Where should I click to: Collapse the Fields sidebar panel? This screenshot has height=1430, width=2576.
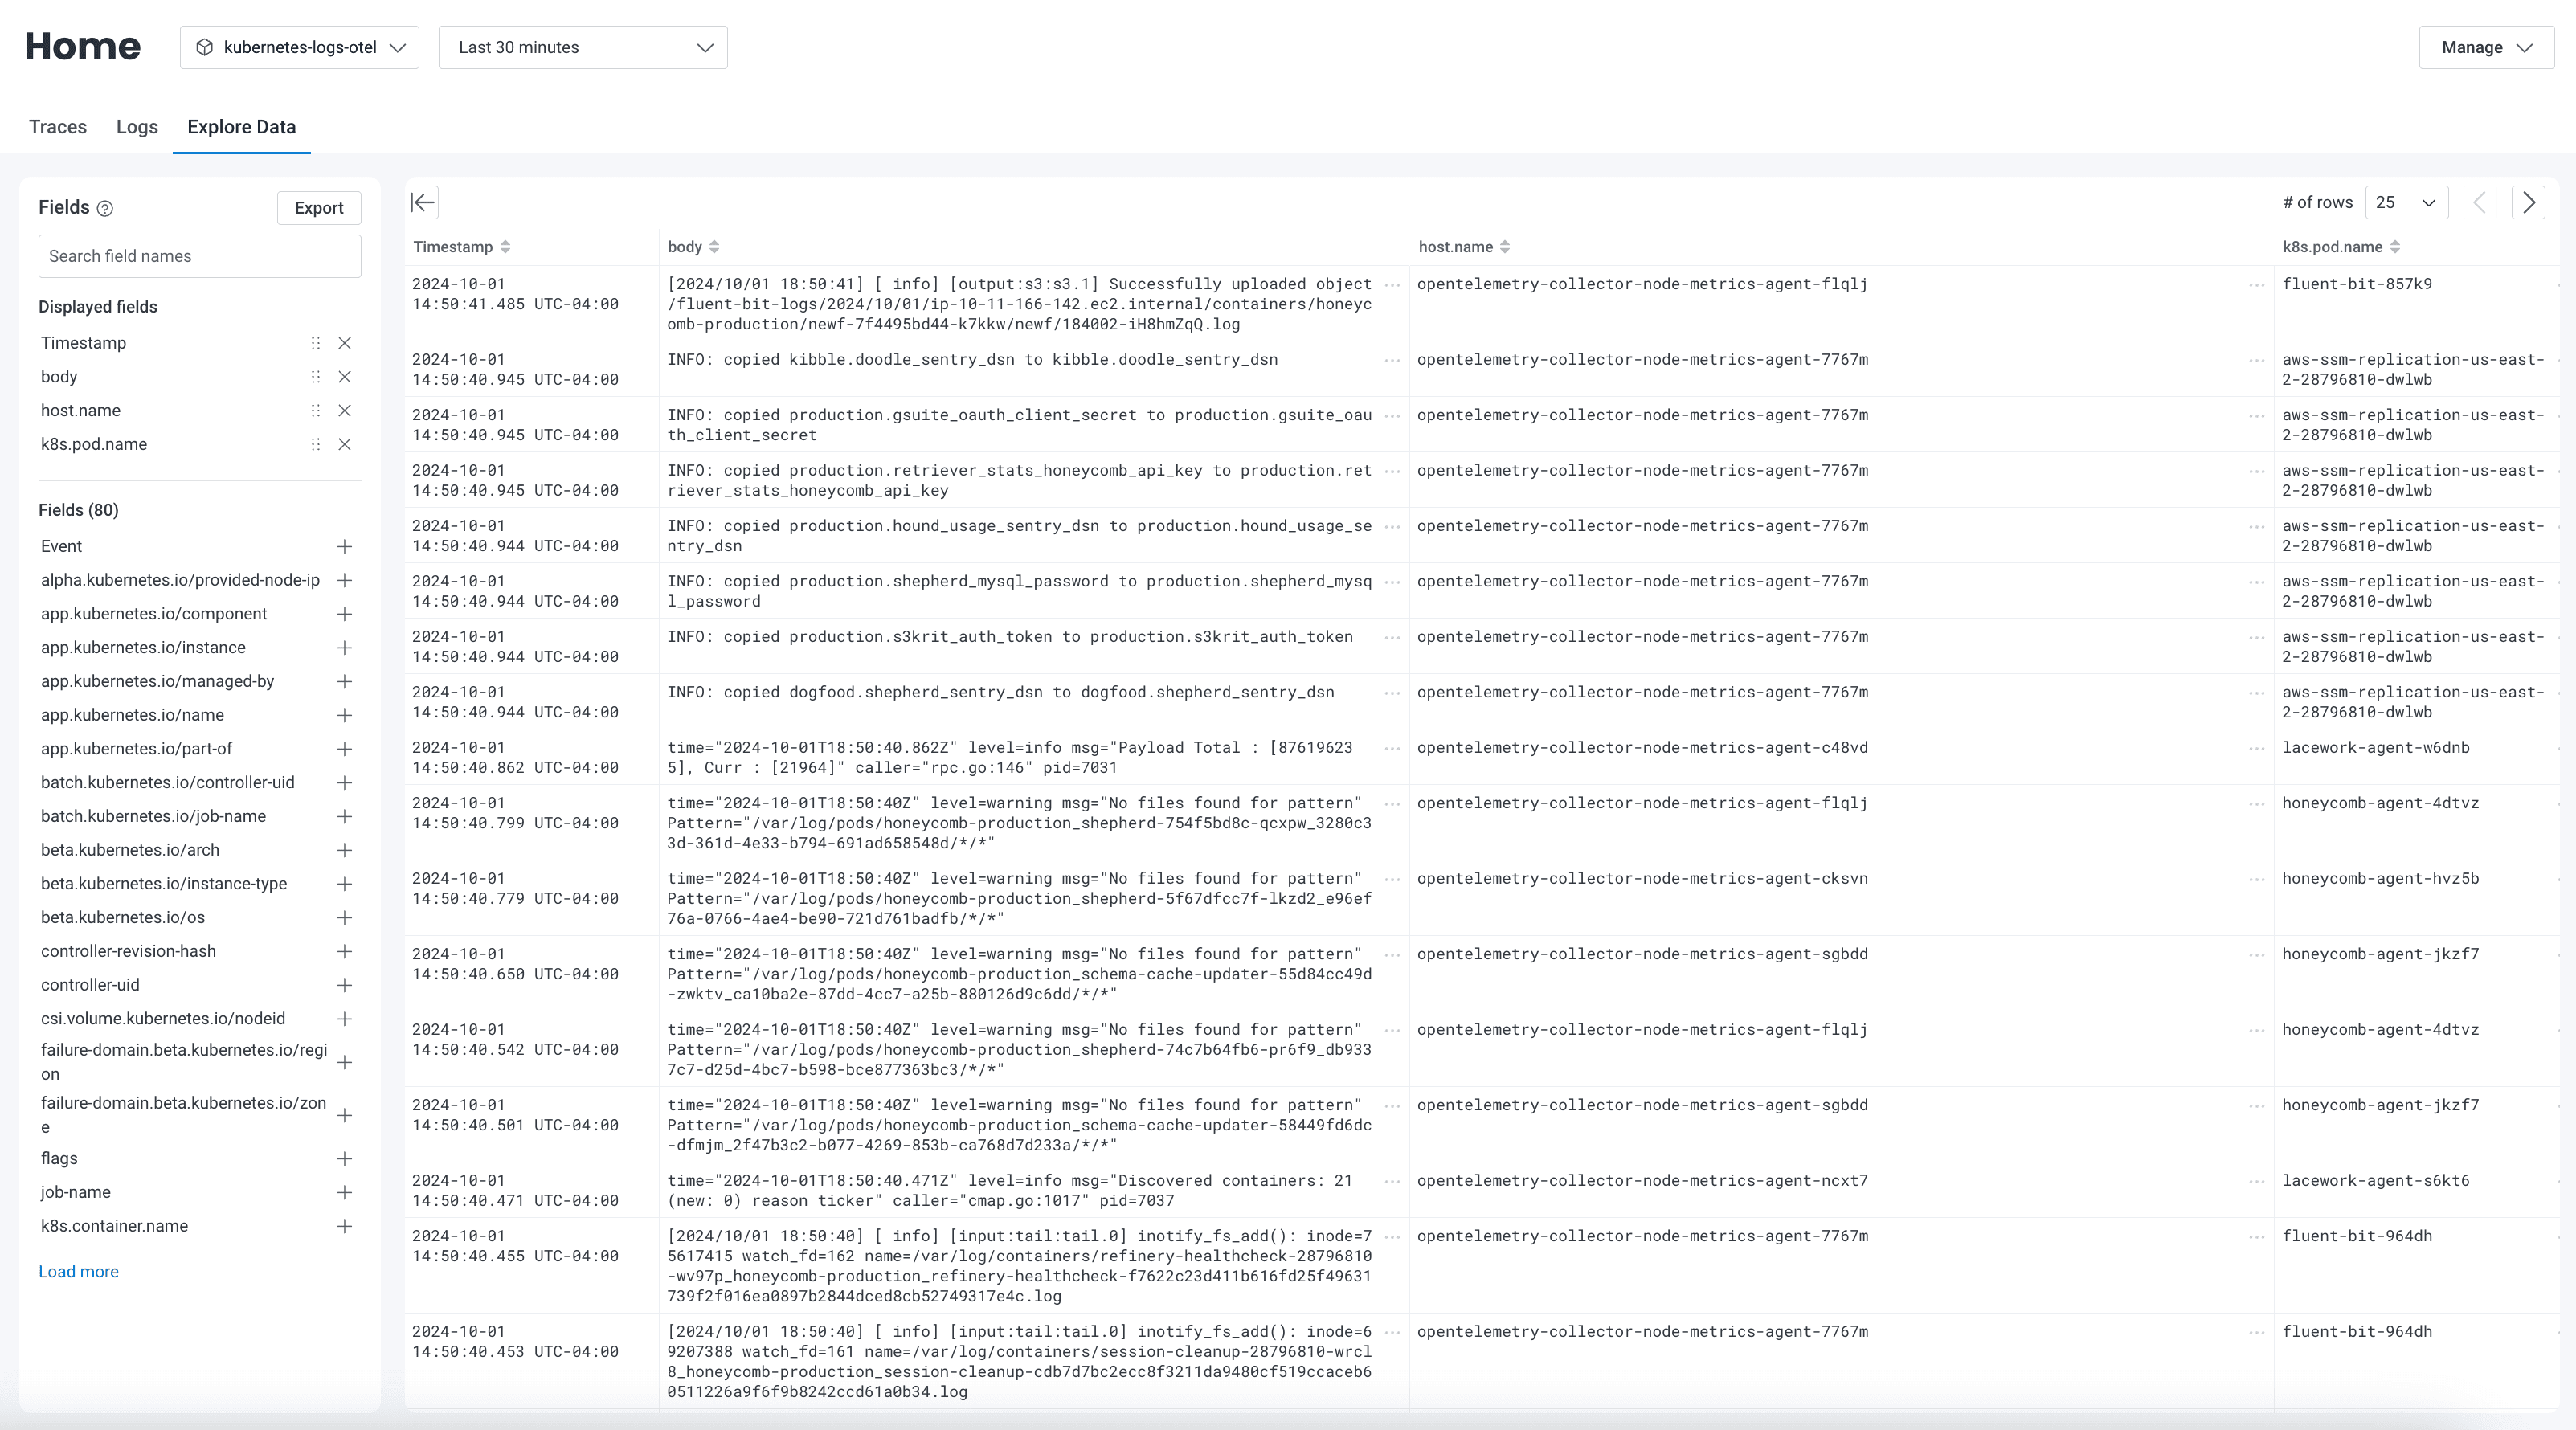423,203
